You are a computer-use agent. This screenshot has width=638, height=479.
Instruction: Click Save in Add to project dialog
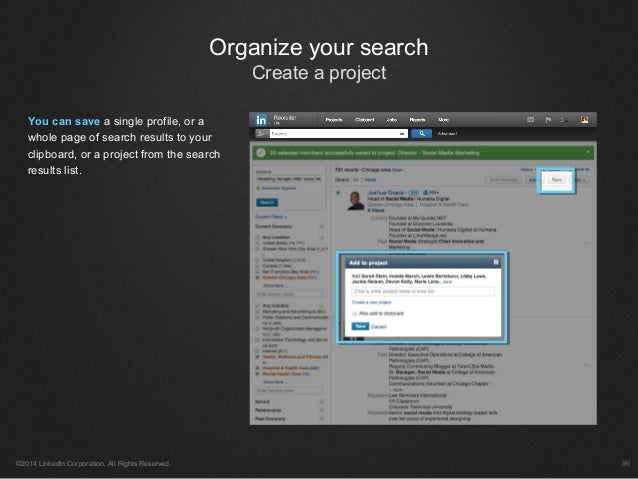(360, 326)
